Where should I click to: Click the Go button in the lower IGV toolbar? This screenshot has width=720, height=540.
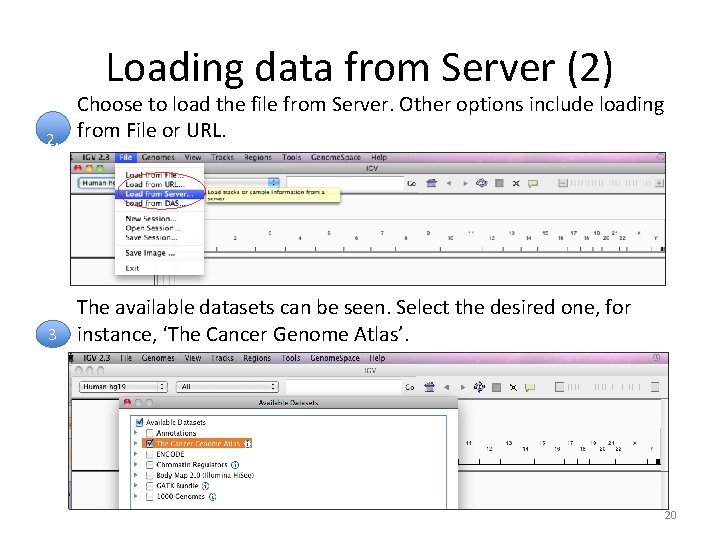tap(410, 388)
